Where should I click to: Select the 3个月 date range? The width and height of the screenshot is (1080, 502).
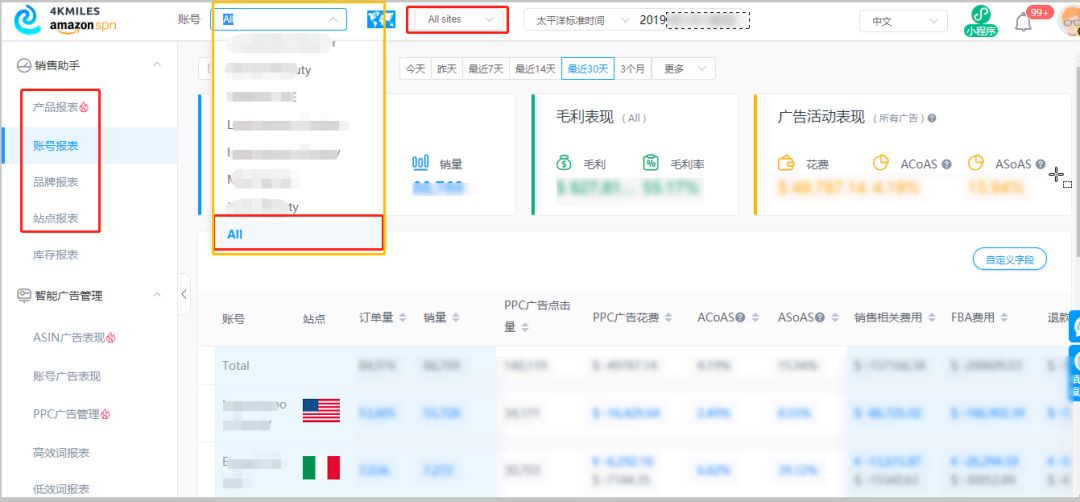[x=633, y=69]
